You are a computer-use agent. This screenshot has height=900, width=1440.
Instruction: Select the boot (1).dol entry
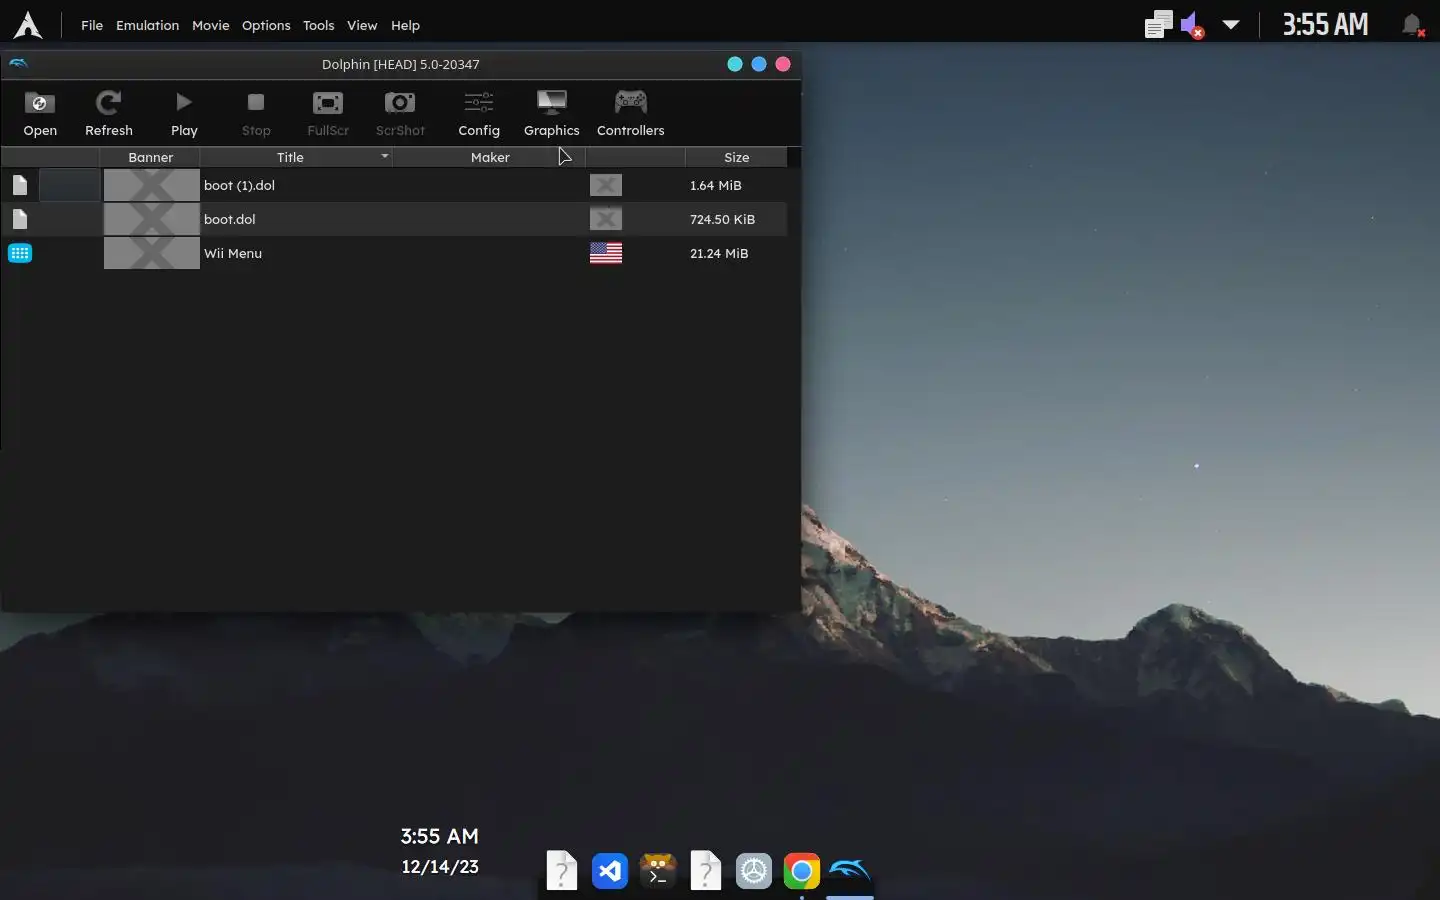pyautogui.click(x=394, y=185)
